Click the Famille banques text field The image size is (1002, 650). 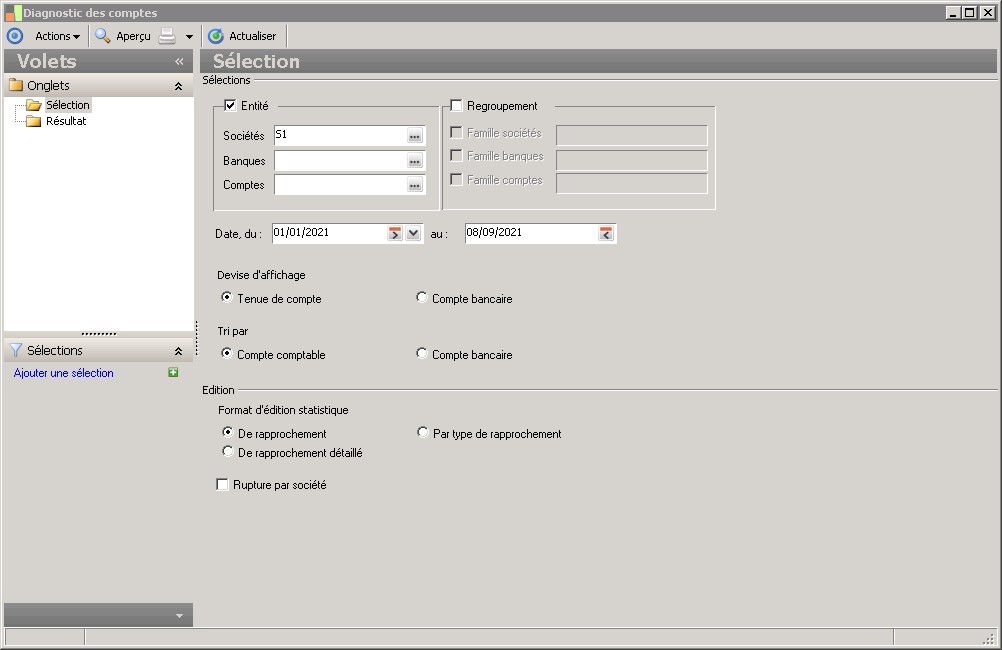click(x=631, y=160)
